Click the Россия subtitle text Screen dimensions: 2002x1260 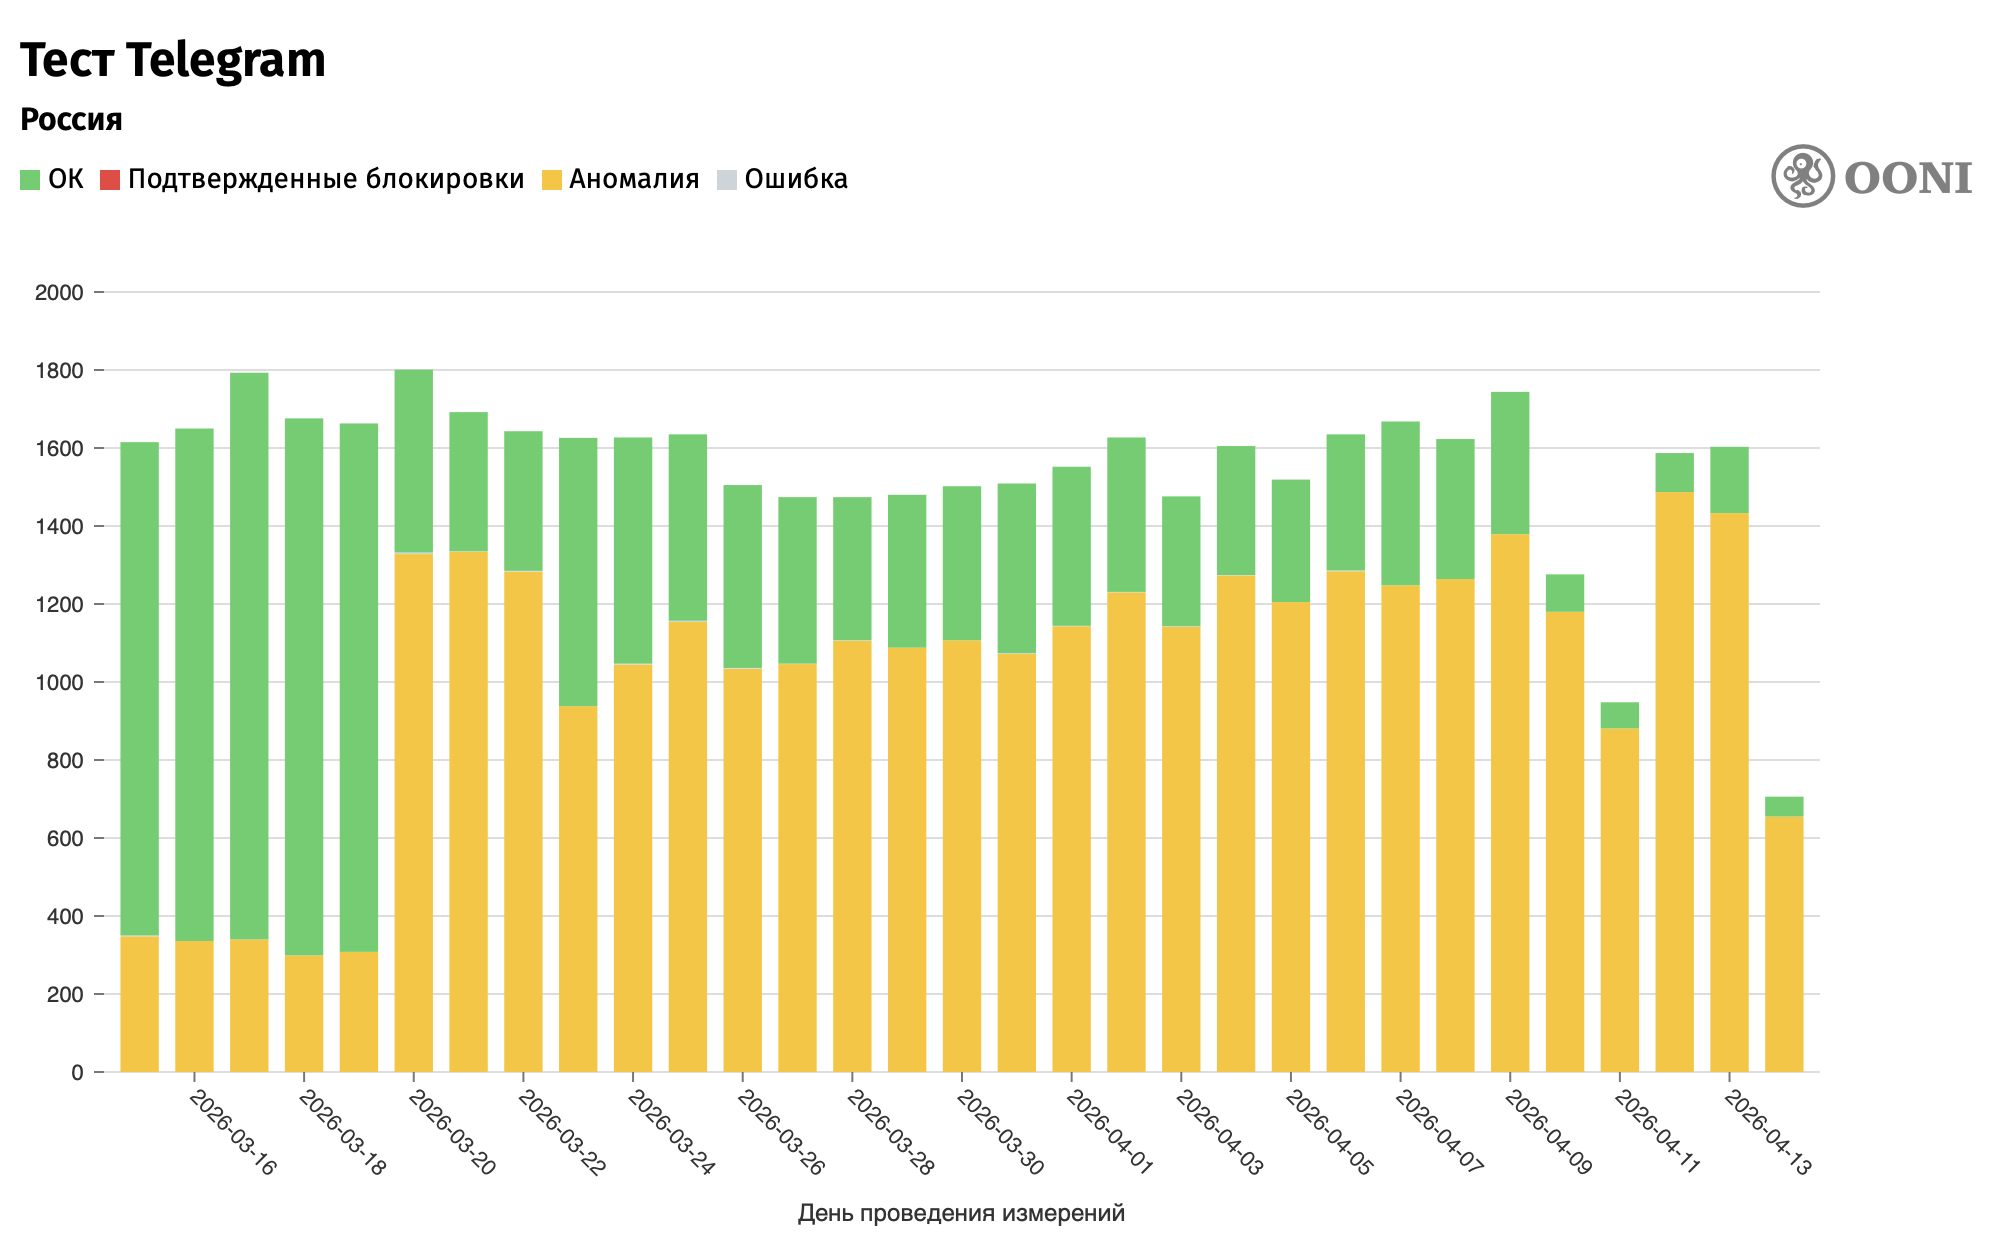point(71,120)
